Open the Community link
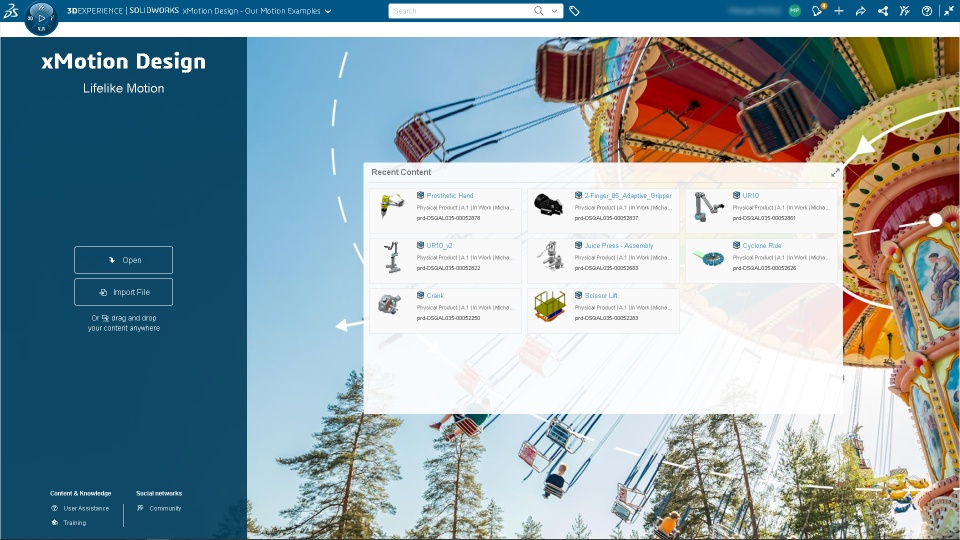Image resolution: width=960 pixels, height=540 pixels. pos(165,509)
